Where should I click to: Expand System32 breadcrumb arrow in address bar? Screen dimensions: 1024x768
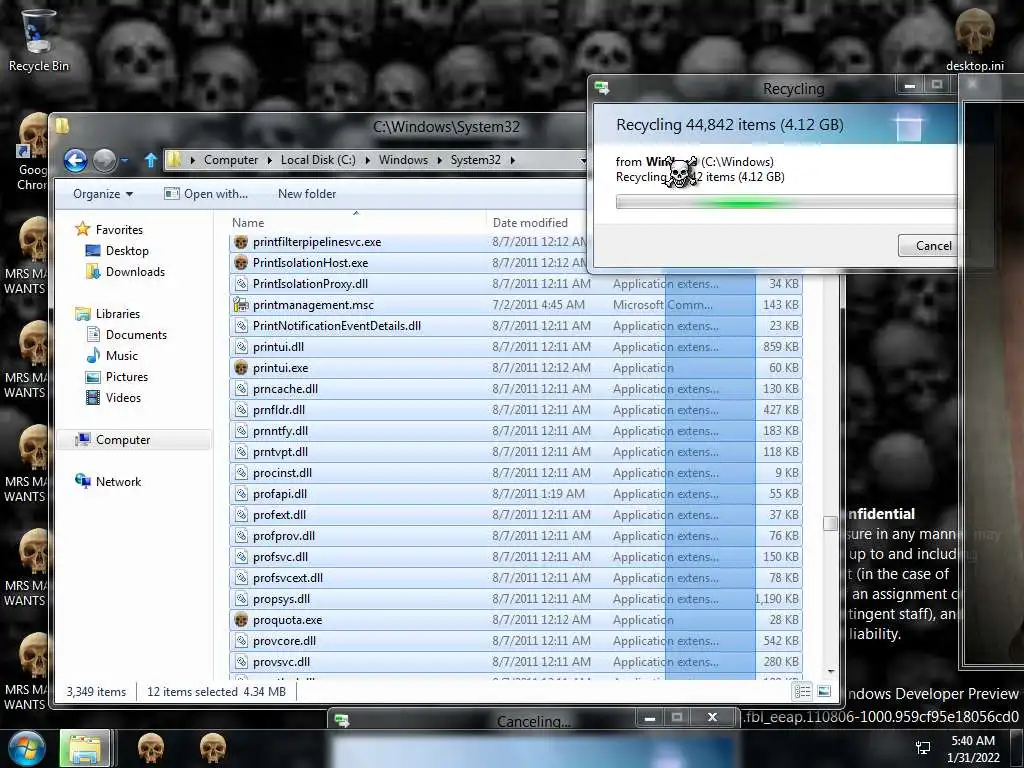pos(513,160)
